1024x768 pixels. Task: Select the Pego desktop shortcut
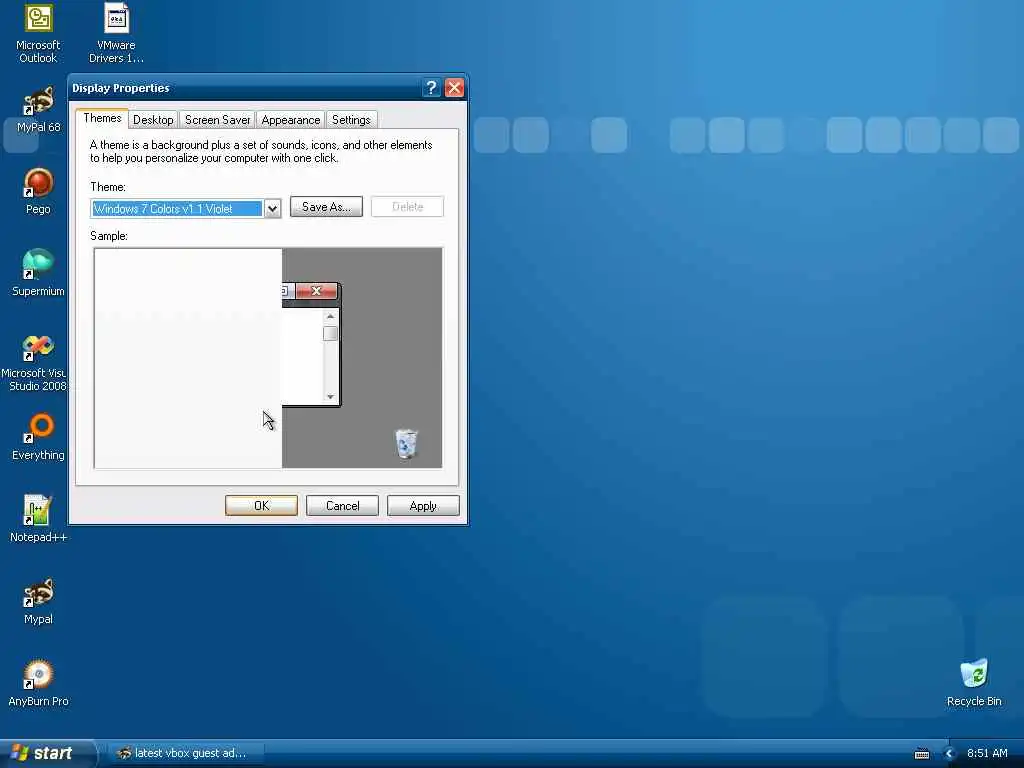pyautogui.click(x=39, y=191)
